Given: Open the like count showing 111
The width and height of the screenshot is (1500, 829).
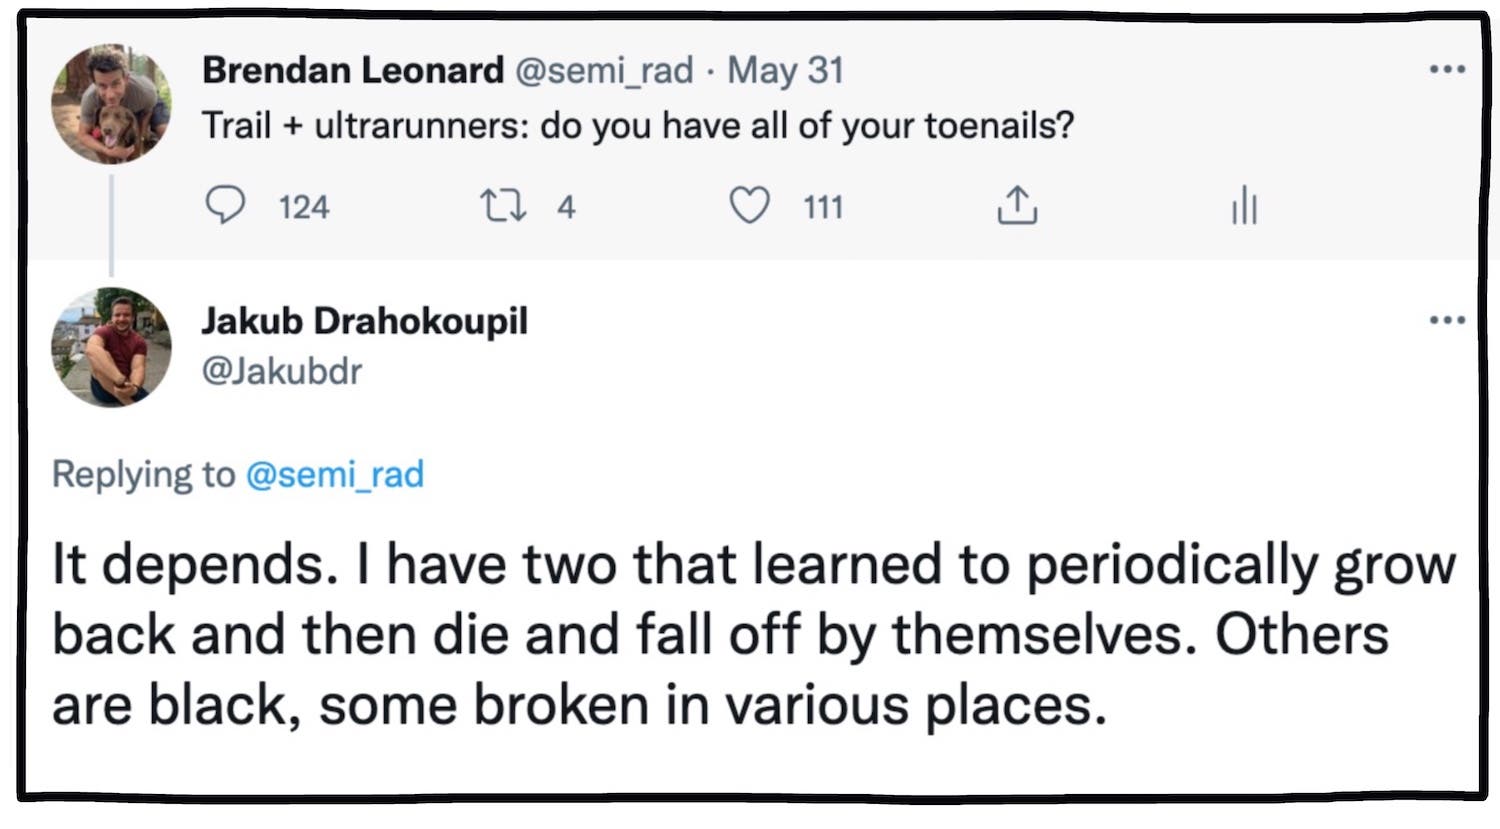Looking at the screenshot, I should pyautogui.click(x=822, y=208).
